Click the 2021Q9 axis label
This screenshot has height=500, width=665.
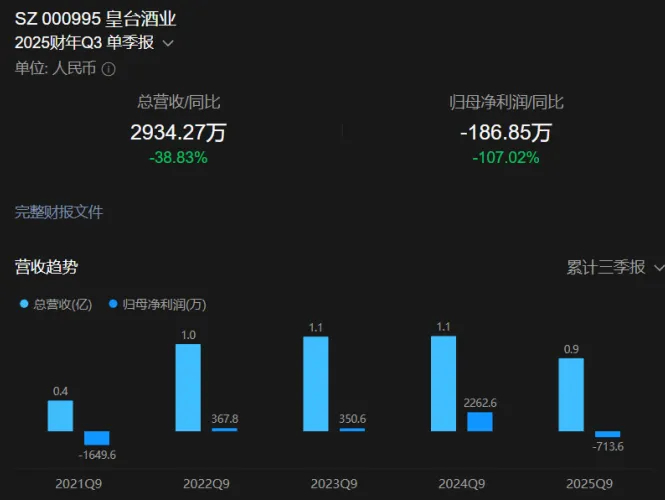tap(78, 484)
